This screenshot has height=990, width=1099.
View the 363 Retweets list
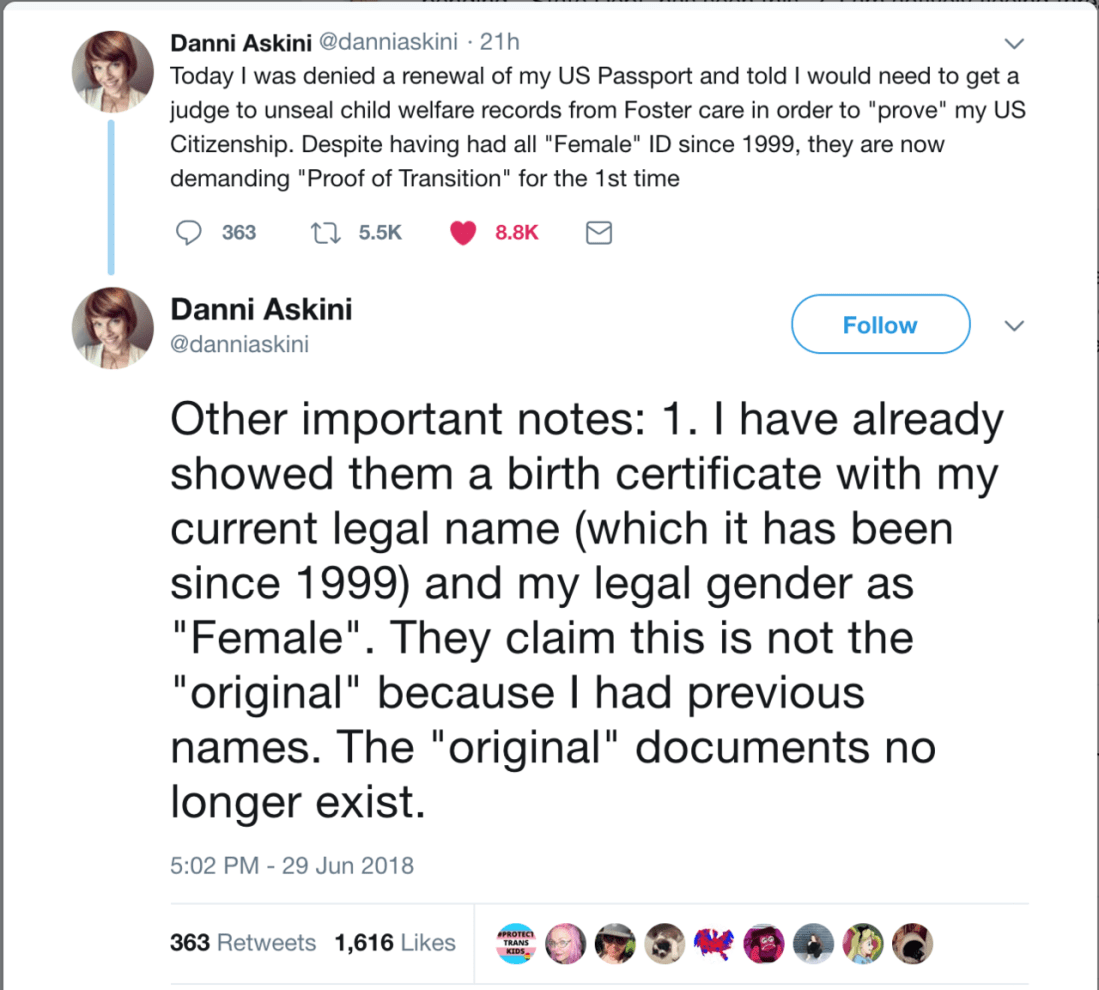tap(243, 942)
